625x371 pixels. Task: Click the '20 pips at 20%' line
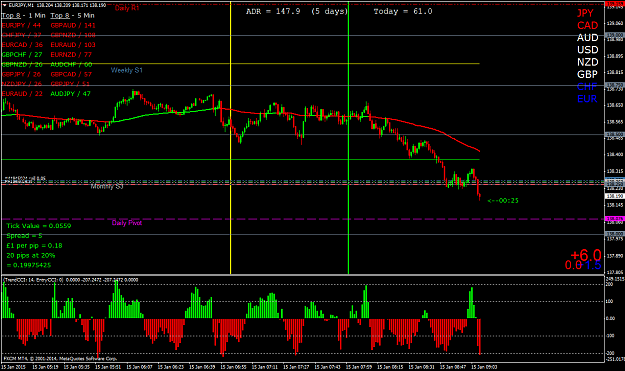point(31,255)
